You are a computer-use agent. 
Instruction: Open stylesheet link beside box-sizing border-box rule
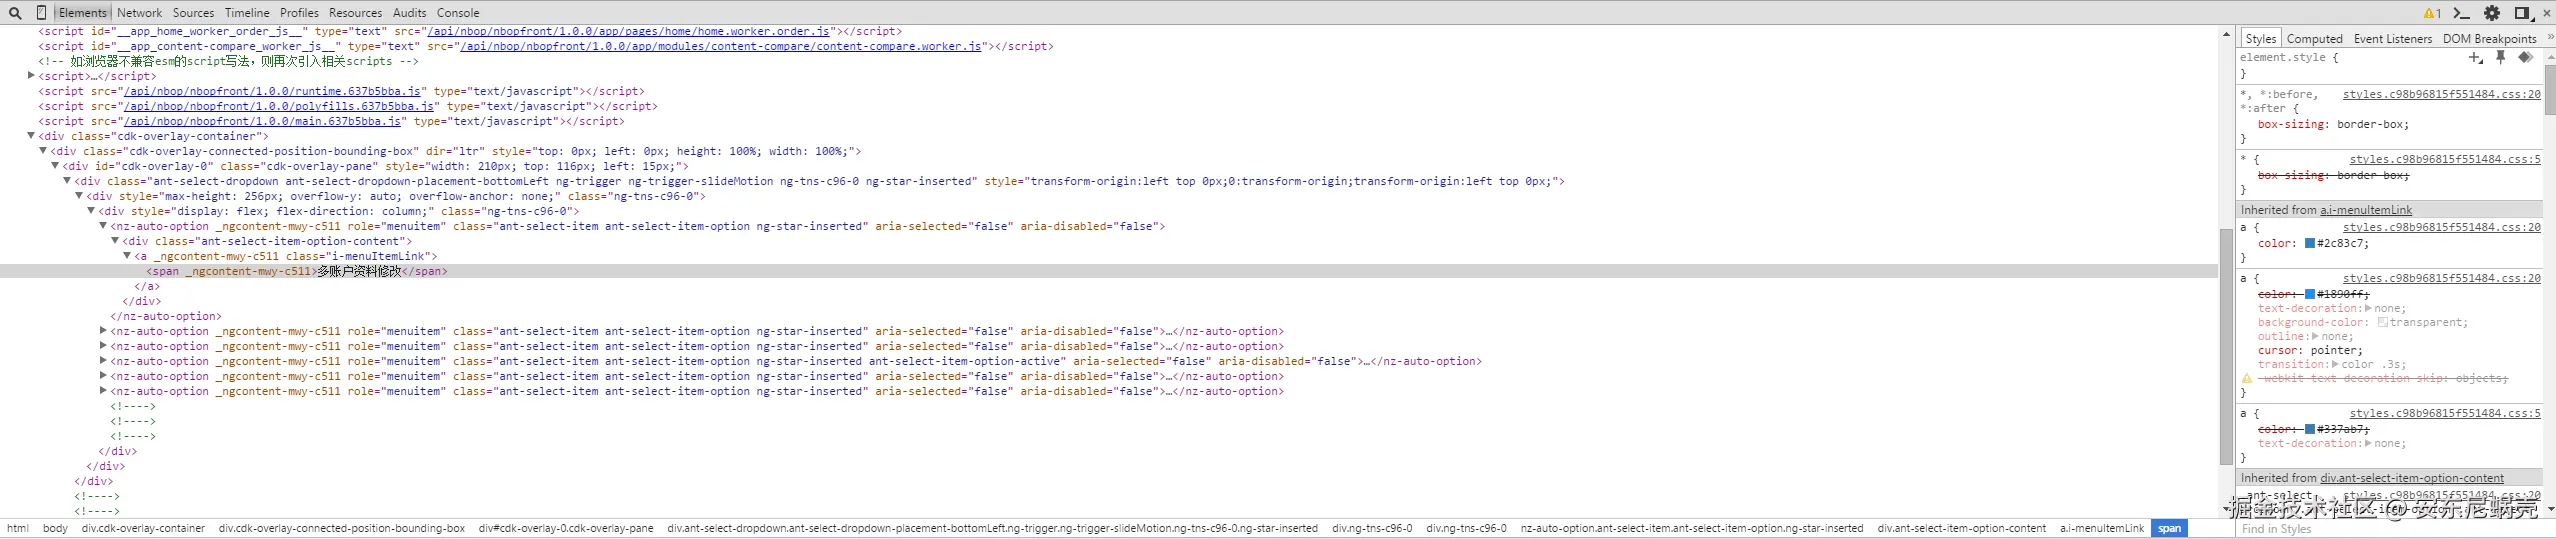point(2441,94)
